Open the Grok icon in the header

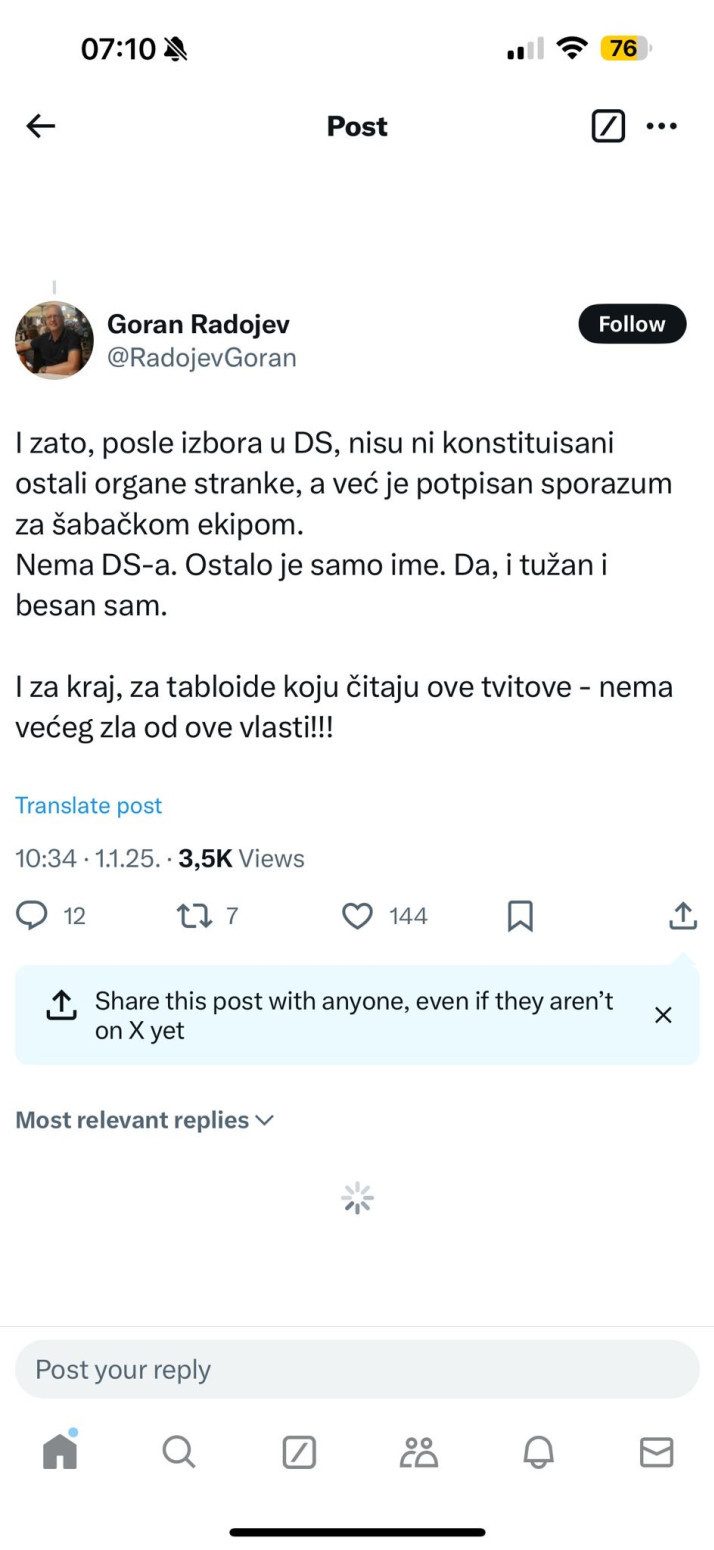tap(608, 126)
